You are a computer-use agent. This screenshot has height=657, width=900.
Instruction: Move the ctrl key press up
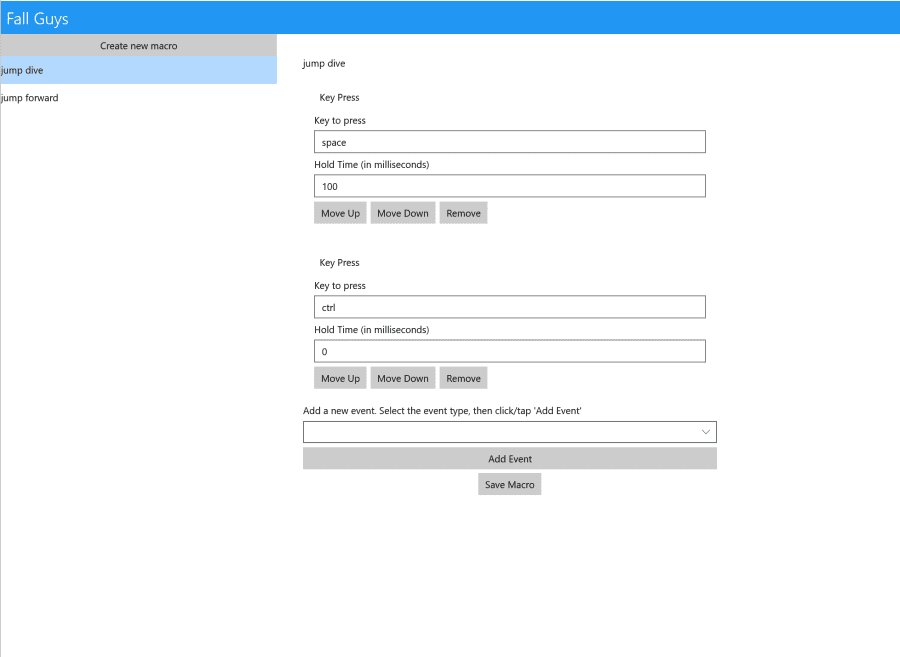(340, 377)
